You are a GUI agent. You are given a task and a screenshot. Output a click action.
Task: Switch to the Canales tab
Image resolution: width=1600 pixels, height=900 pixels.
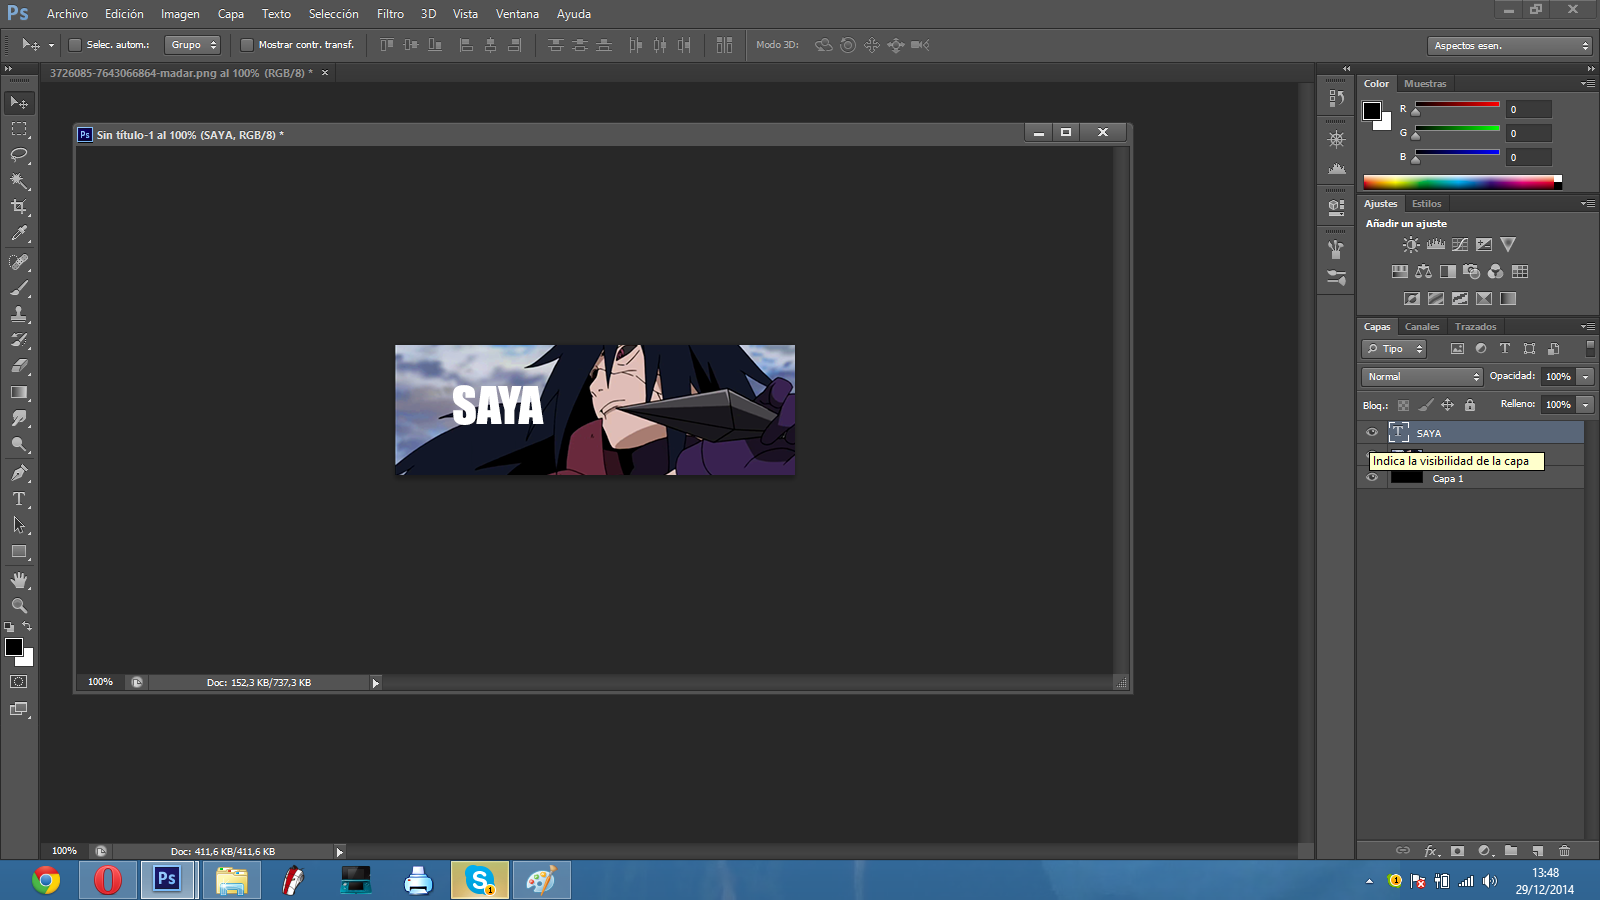click(x=1422, y=327)
